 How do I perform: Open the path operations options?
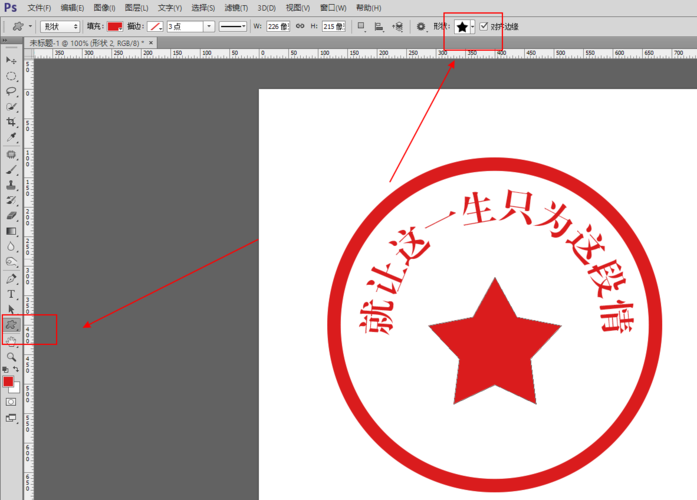pyautogui.click(x=361, y=27)
